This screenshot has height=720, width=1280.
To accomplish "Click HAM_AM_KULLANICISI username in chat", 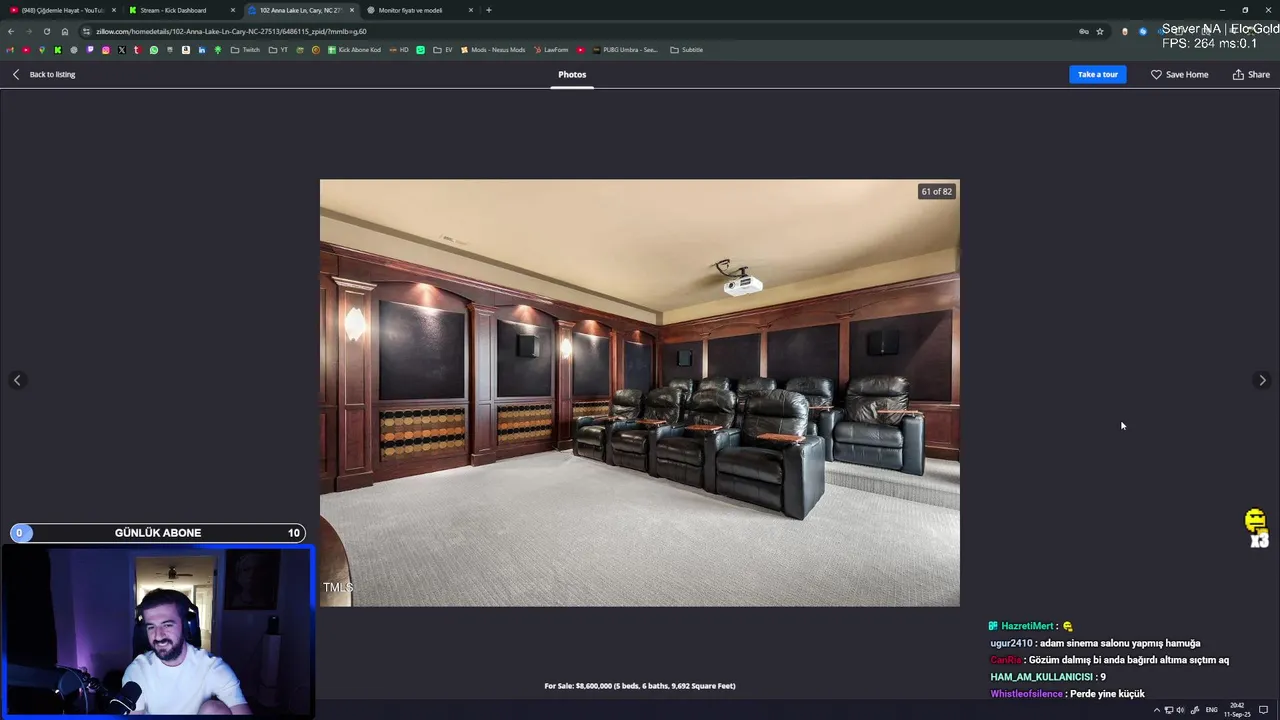I will point(1041,677).
